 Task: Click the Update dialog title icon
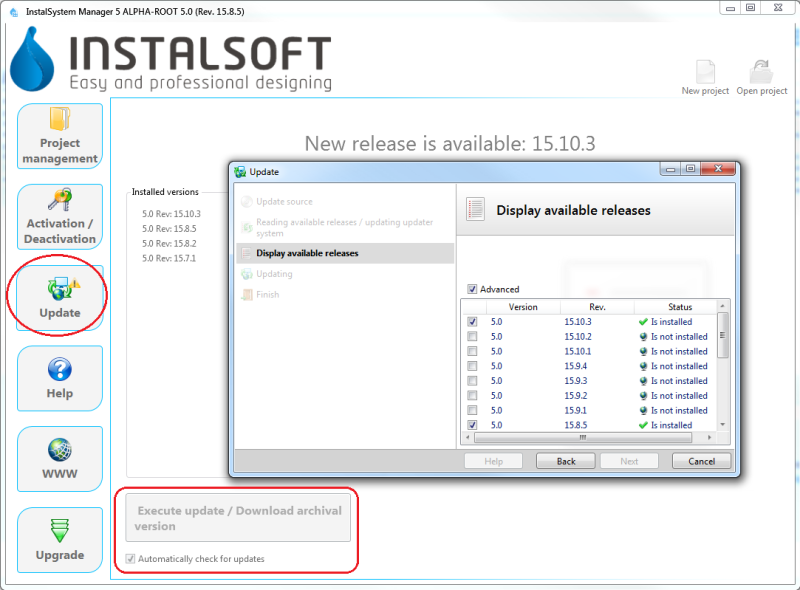[x=240, y=172]
